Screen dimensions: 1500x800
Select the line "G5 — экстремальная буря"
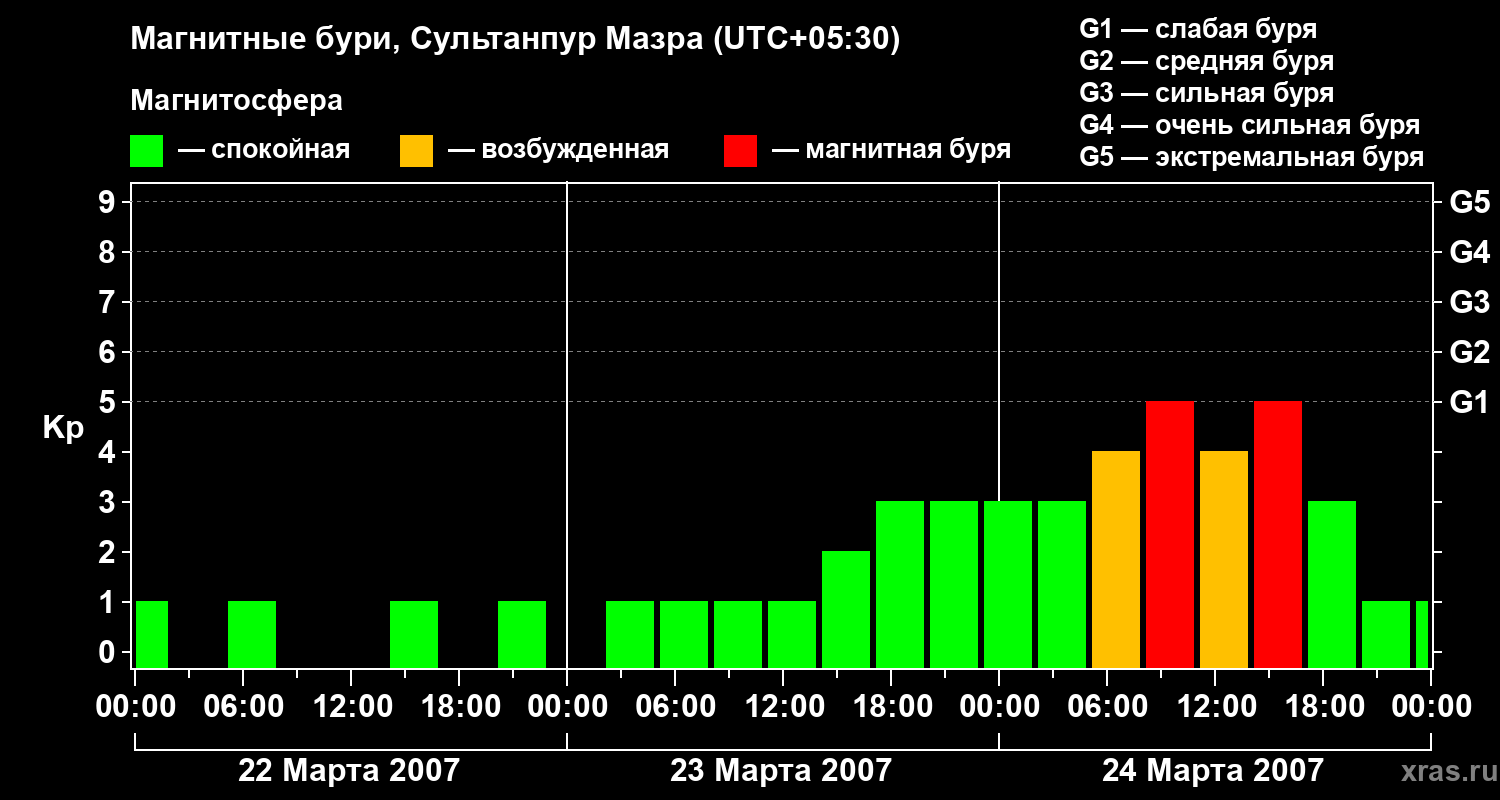point(1252,157)
